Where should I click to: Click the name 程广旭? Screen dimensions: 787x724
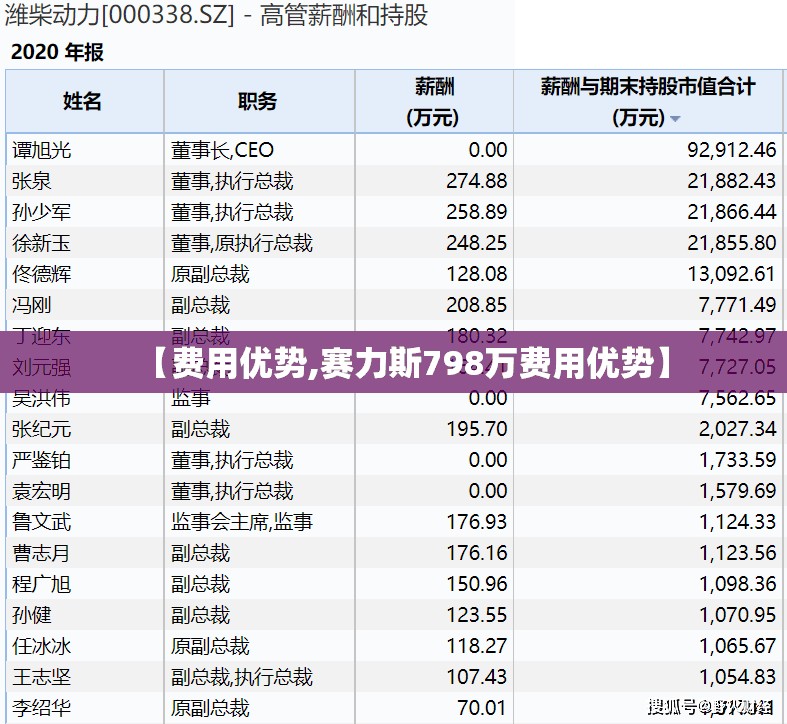42,584
